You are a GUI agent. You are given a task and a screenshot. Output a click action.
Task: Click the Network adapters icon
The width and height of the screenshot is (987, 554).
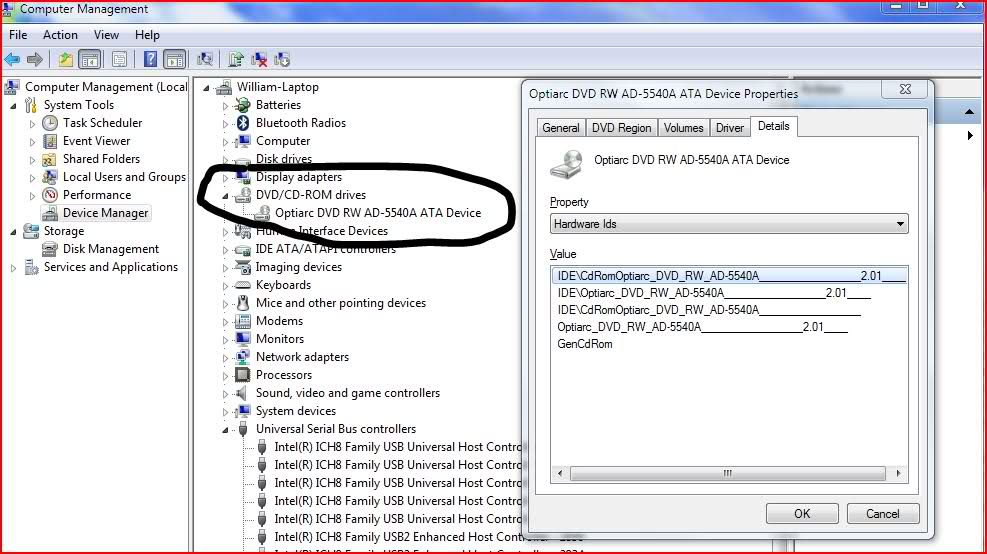(x=243, y=357)
